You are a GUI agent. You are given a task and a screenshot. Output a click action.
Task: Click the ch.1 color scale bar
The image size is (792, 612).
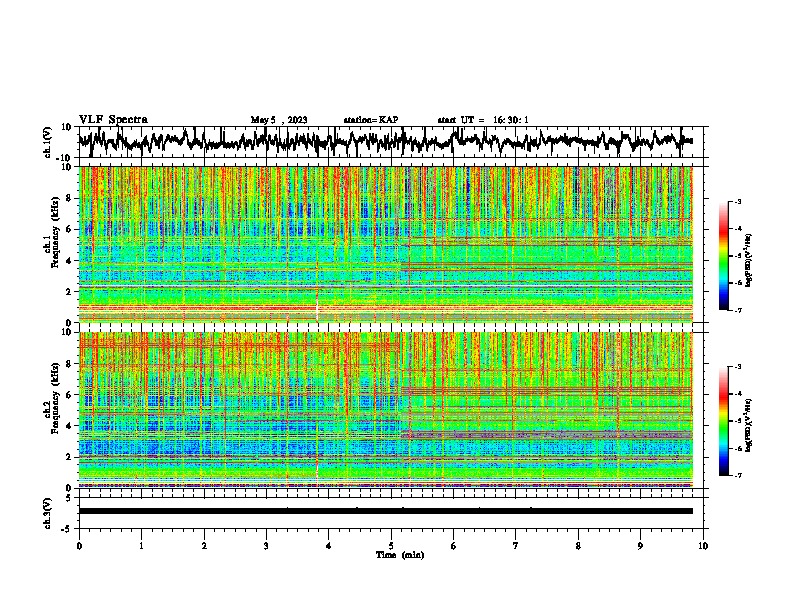click(x=723, y=256)
